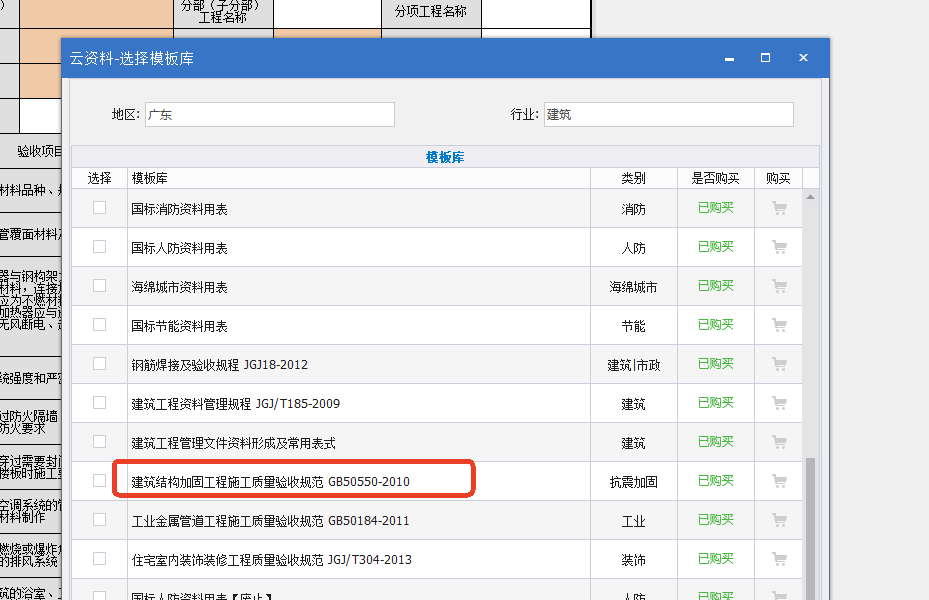The width and height of the screenshot is (929, 600).
Task: Enable checkbox for 住宅室内装饰装修工程质量验收规范
Action: pos(99,559)
